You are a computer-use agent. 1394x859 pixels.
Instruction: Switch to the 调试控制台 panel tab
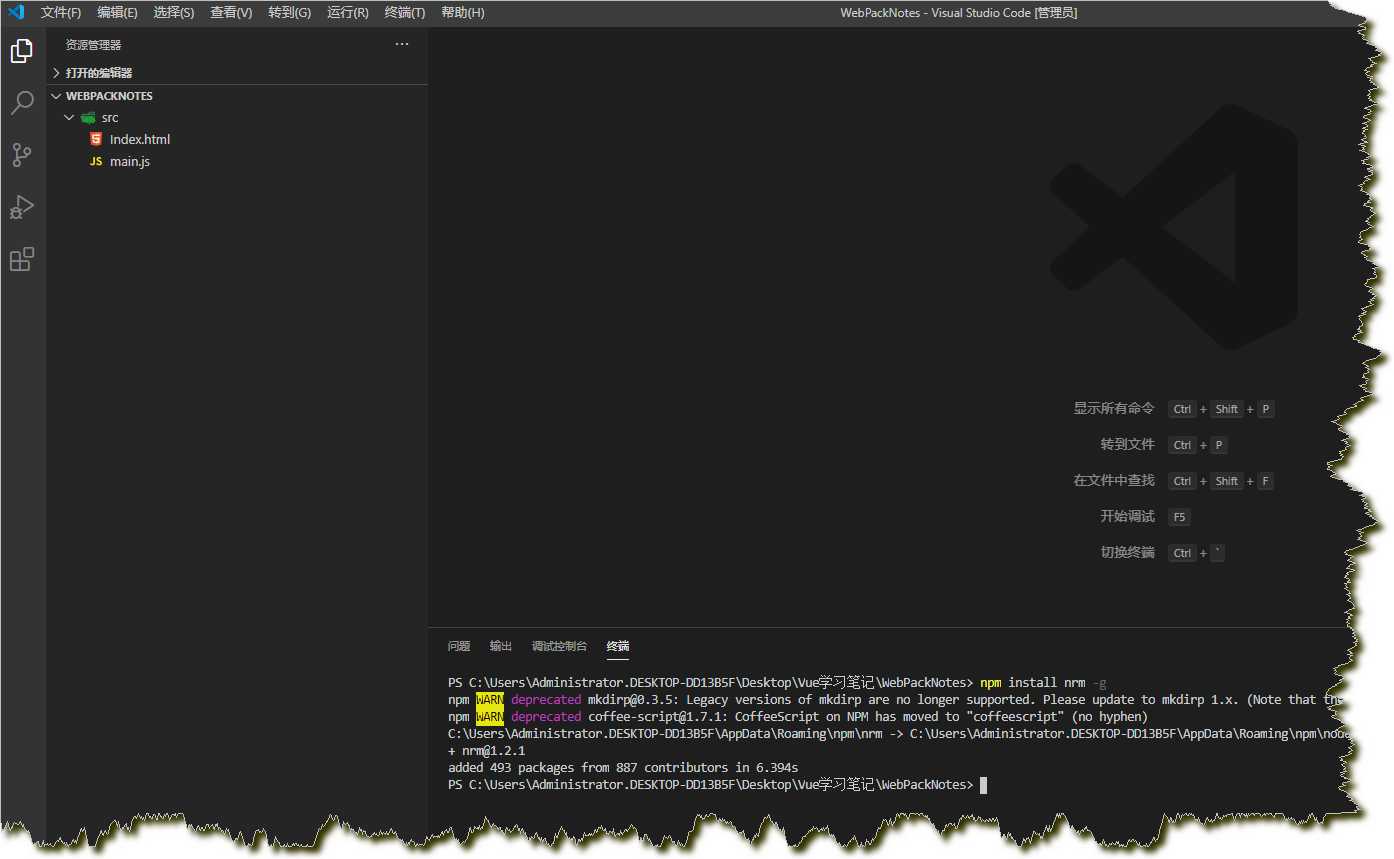pyautogui.click(x=560, y=646)
